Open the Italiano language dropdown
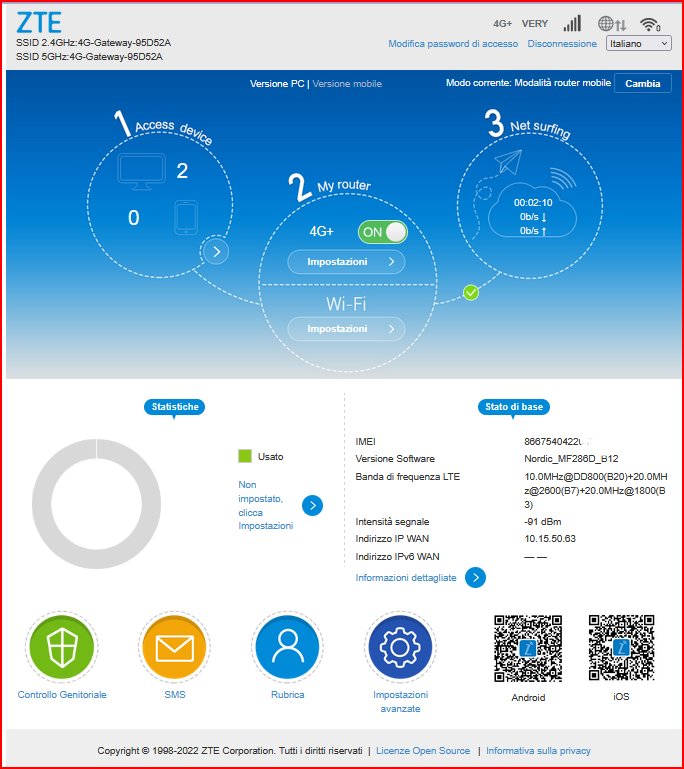This screenshot has height=769, width=684. (638, 44)
